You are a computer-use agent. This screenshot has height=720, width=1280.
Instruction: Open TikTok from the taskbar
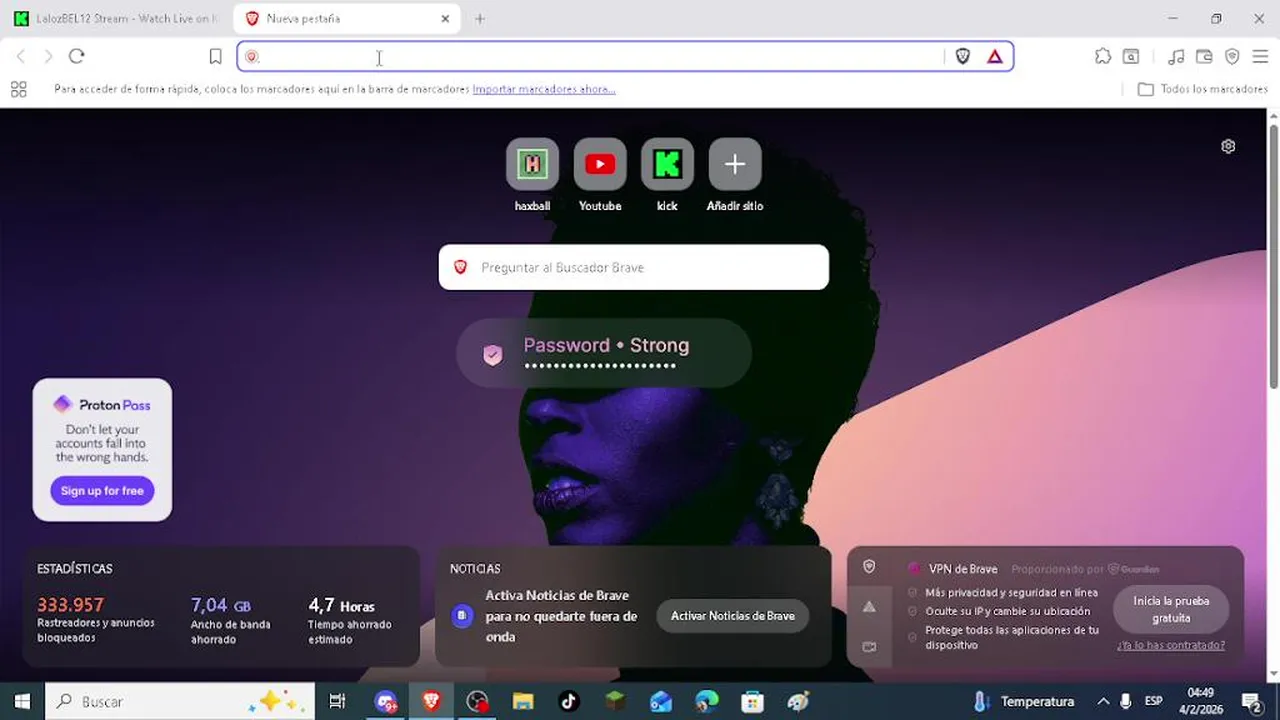569,701
